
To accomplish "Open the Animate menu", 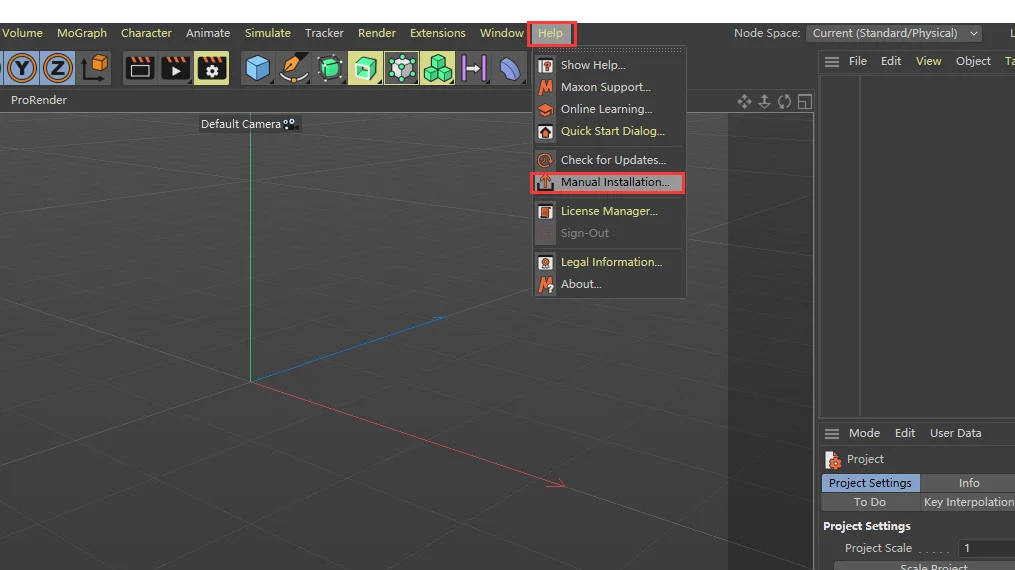I will point(208,33).
